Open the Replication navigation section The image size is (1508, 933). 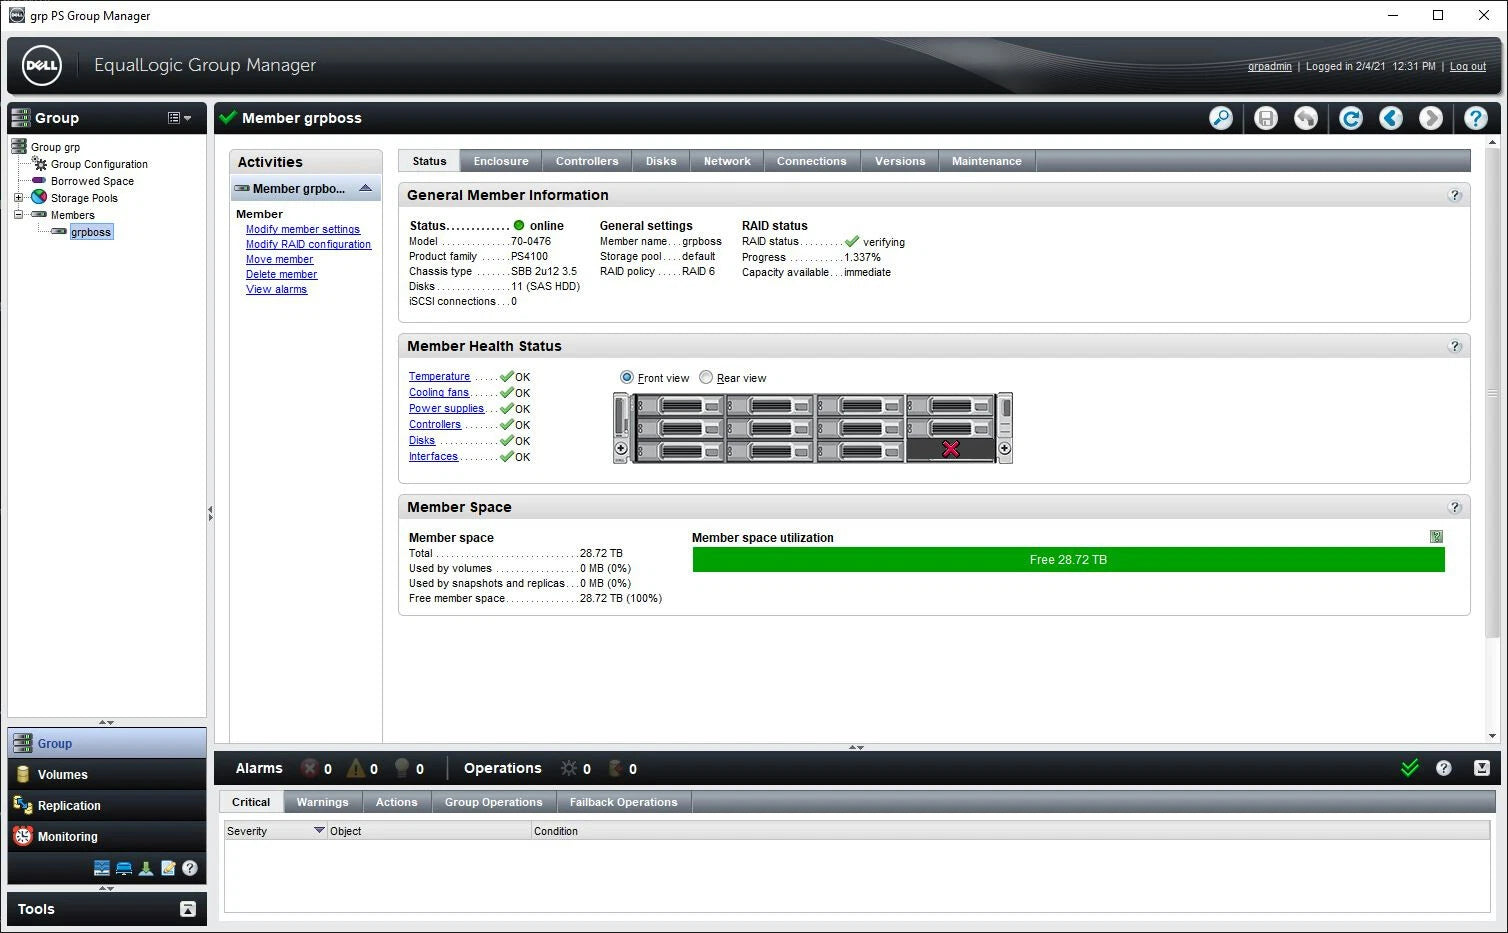coord(107,805)
